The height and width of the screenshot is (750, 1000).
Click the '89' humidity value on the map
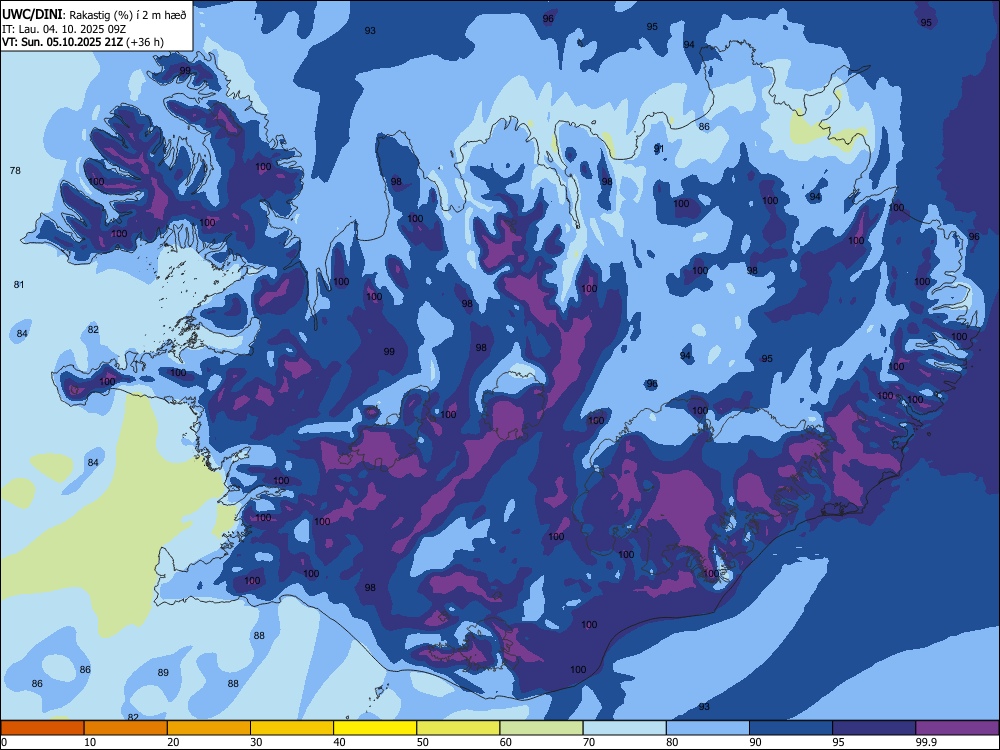(x=163, y=672)
